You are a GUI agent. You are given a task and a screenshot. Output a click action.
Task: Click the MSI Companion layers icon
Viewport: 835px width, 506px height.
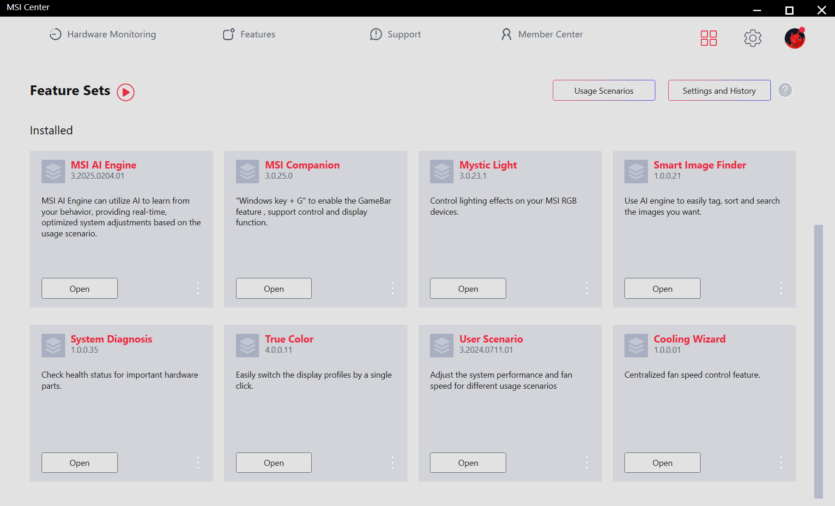pos(248,172)
